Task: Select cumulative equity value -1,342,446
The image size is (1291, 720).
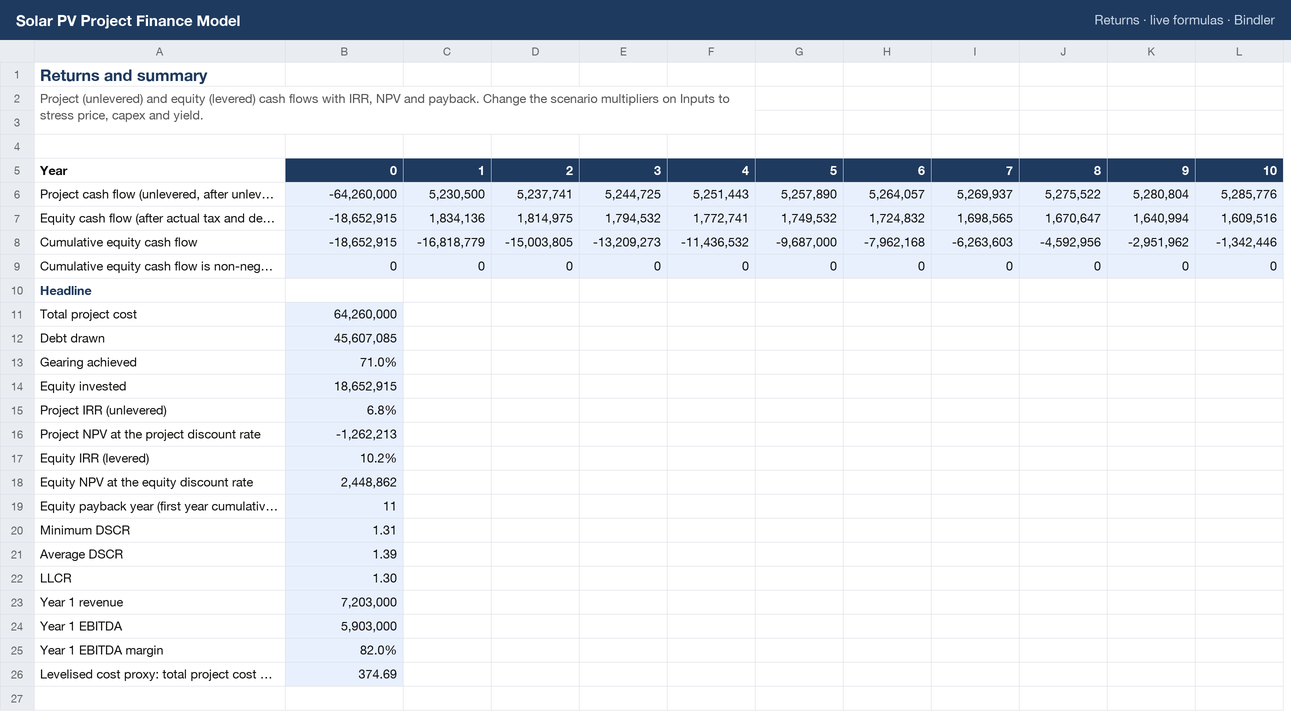Action: pos(1239,242)
